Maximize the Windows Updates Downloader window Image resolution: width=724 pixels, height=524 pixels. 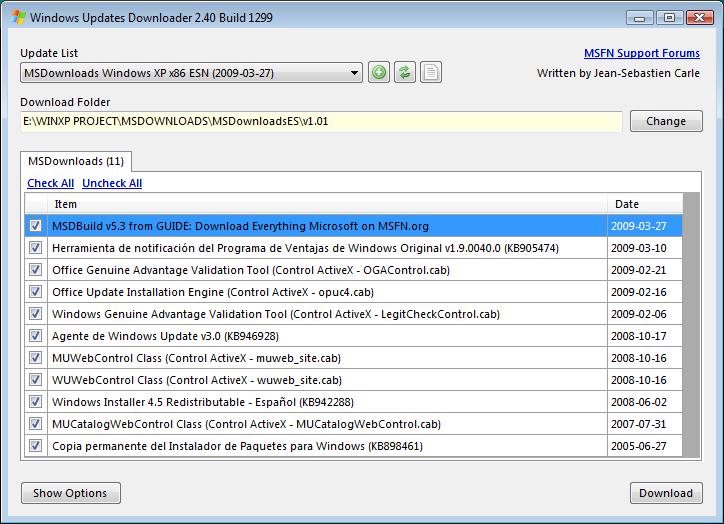point(670,18)
